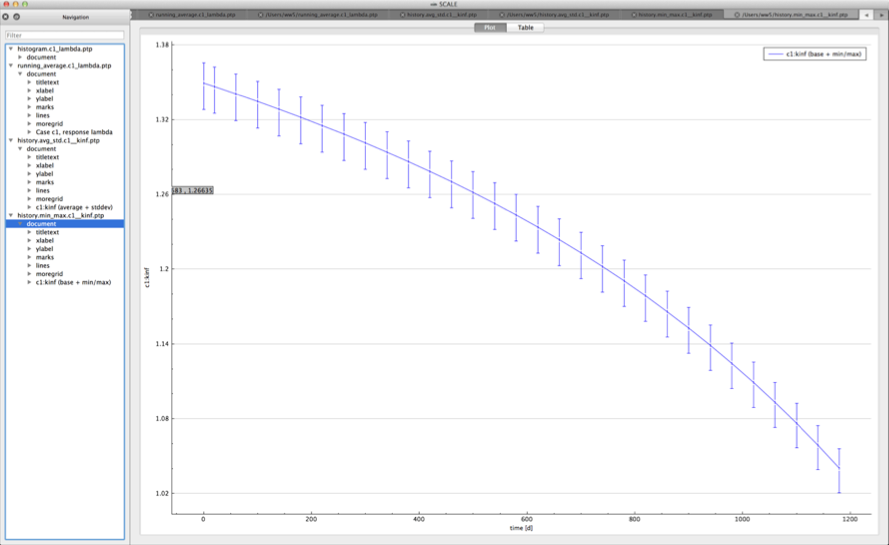Switch to the Table view
The width and height of the screenshot is (889, 545).
click(525, 27)
